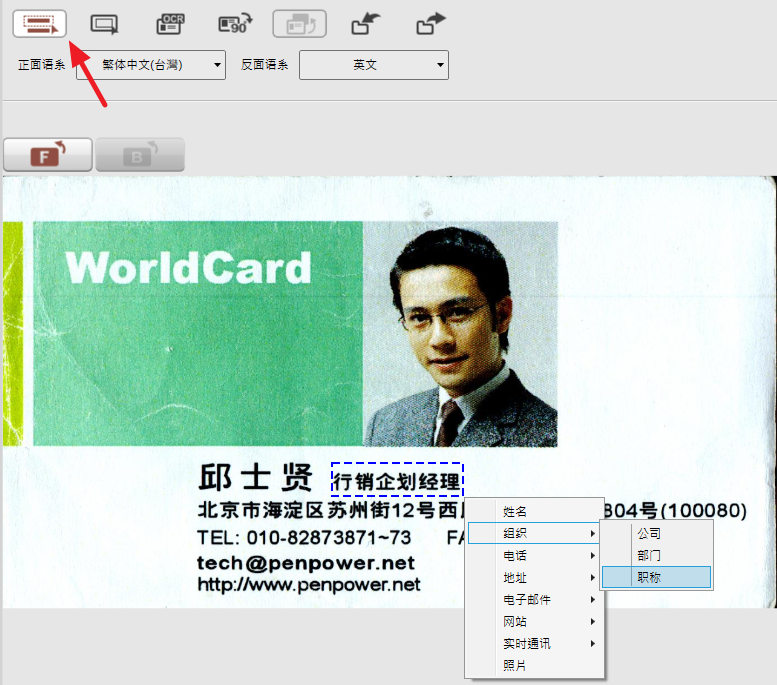This screenshot has width=777, height=685.
Task: Choose 姓名 from the context menu
Action: click(515, 511)
